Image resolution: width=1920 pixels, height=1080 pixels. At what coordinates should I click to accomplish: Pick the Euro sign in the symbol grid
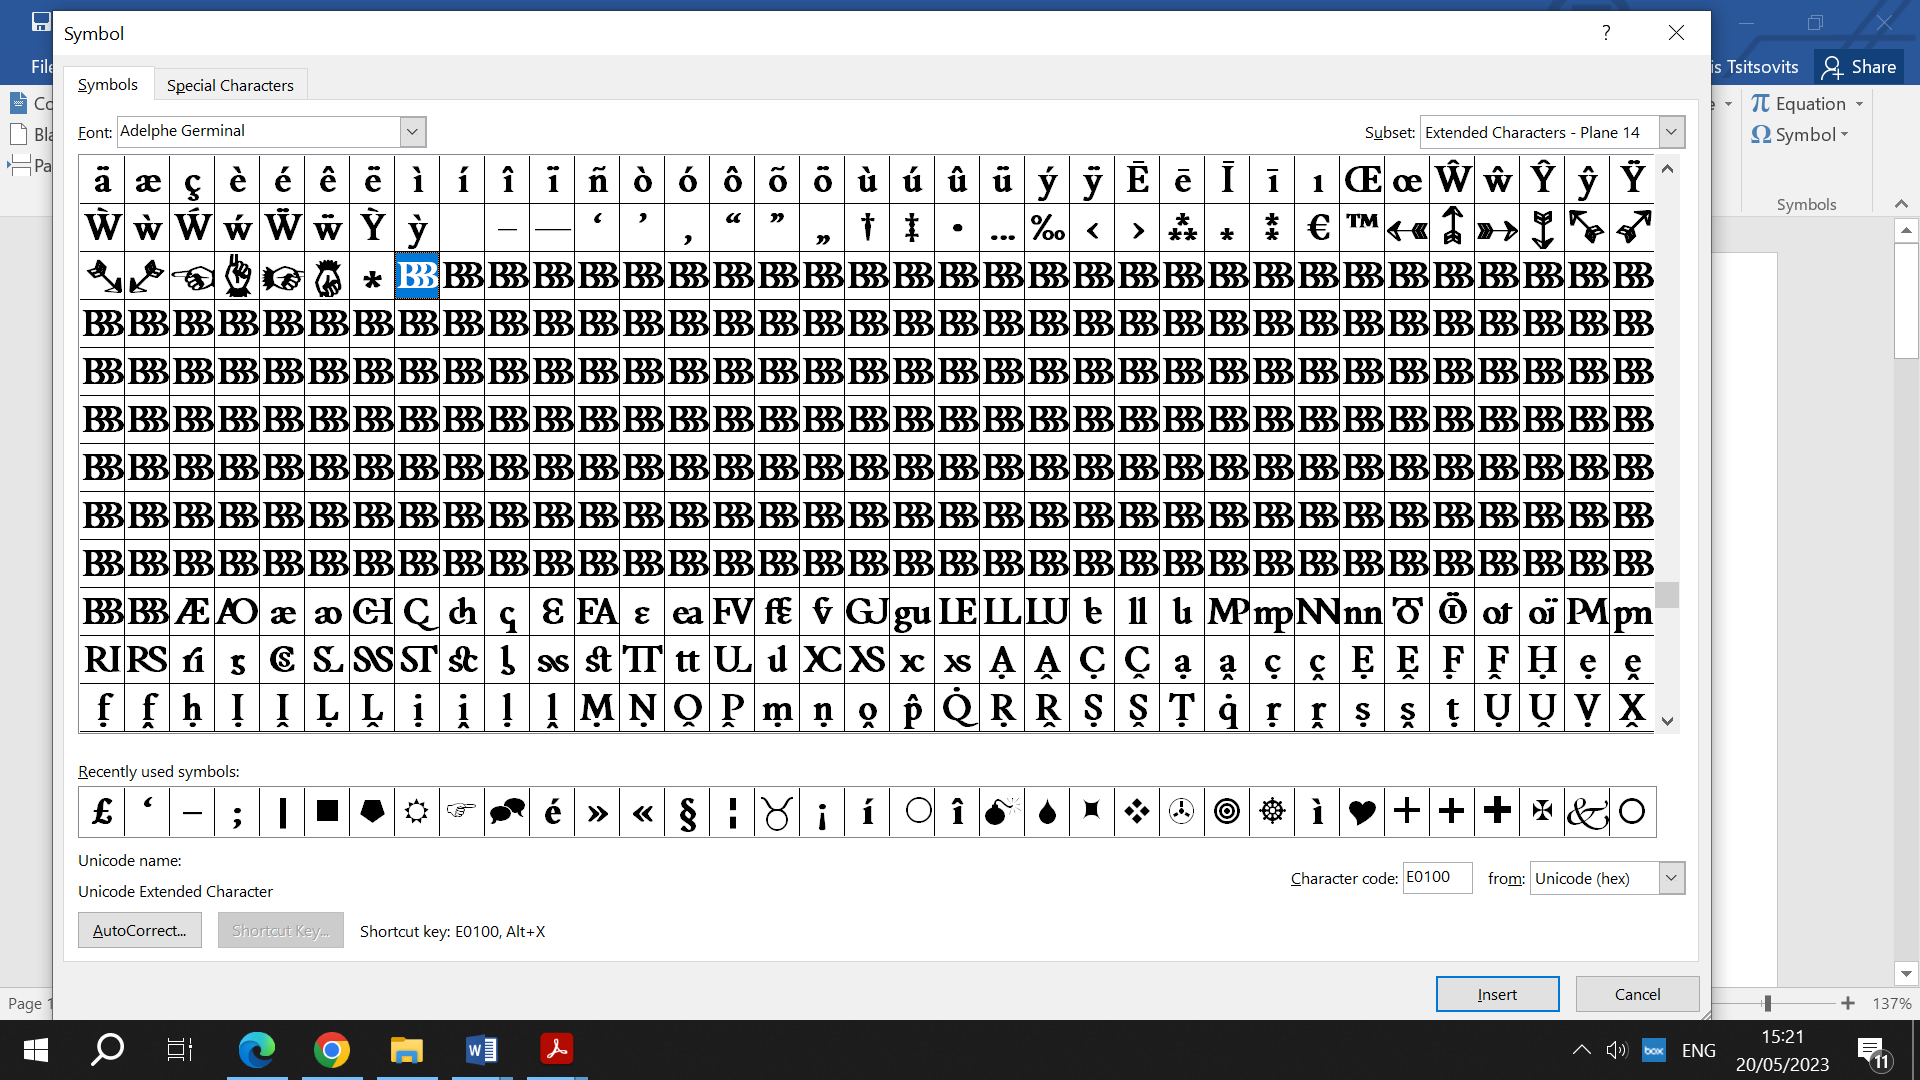1317,228
